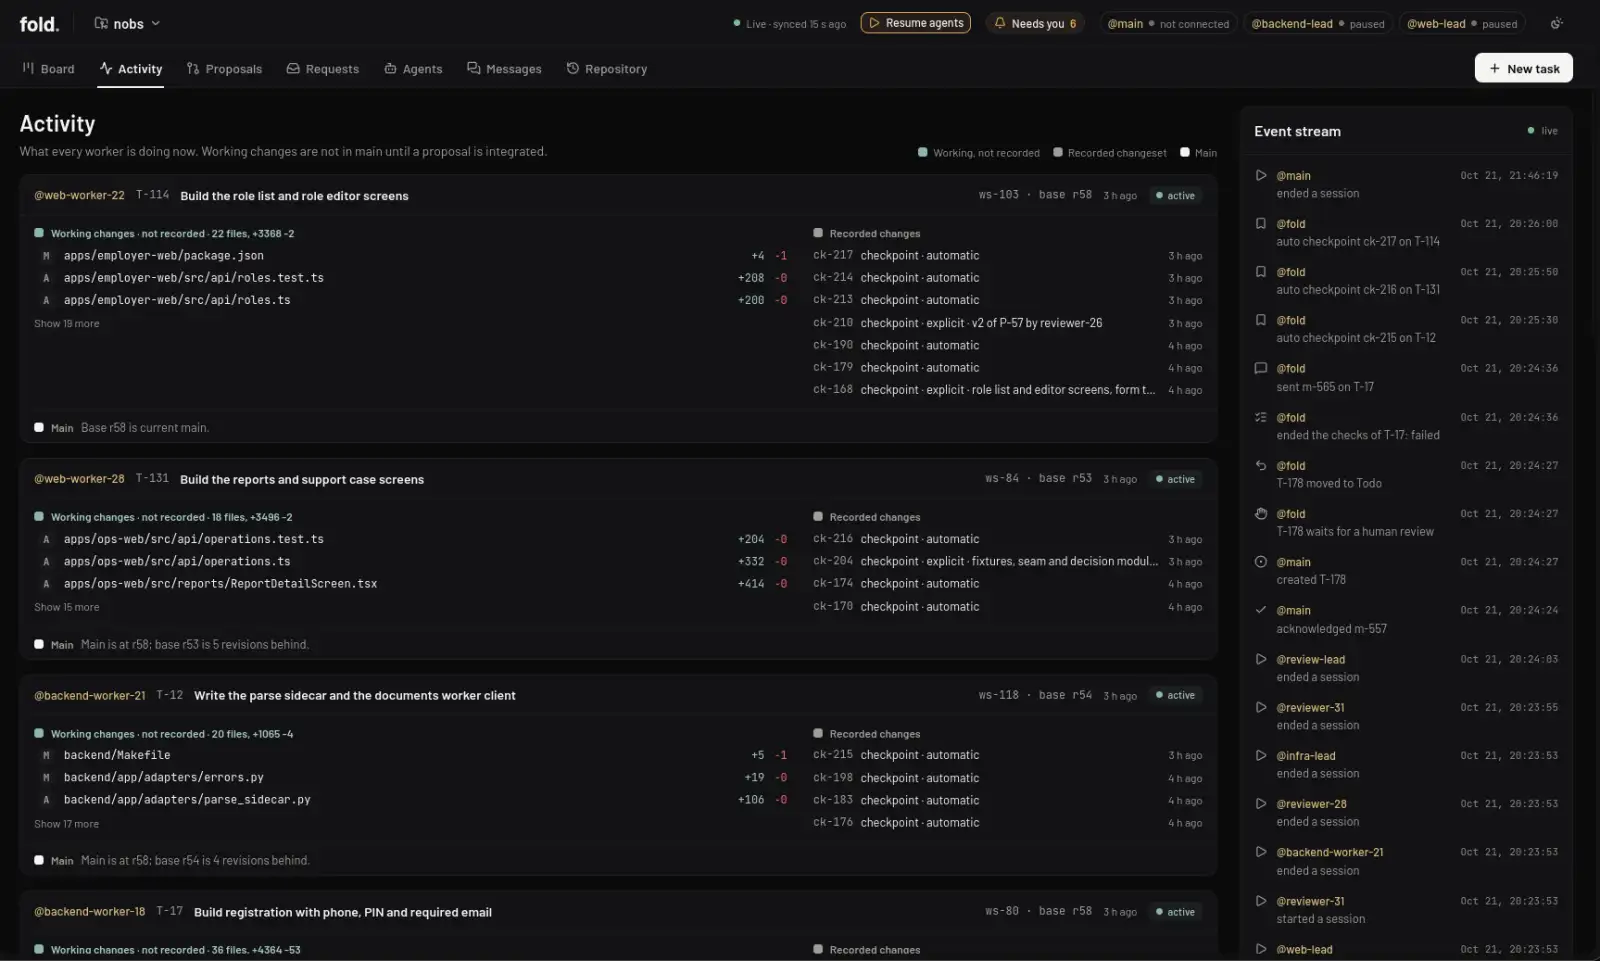Screen dimensions: 1600x961
Task: Open the Agents tab
Action: pyautogui.click(x=413, y=69)
